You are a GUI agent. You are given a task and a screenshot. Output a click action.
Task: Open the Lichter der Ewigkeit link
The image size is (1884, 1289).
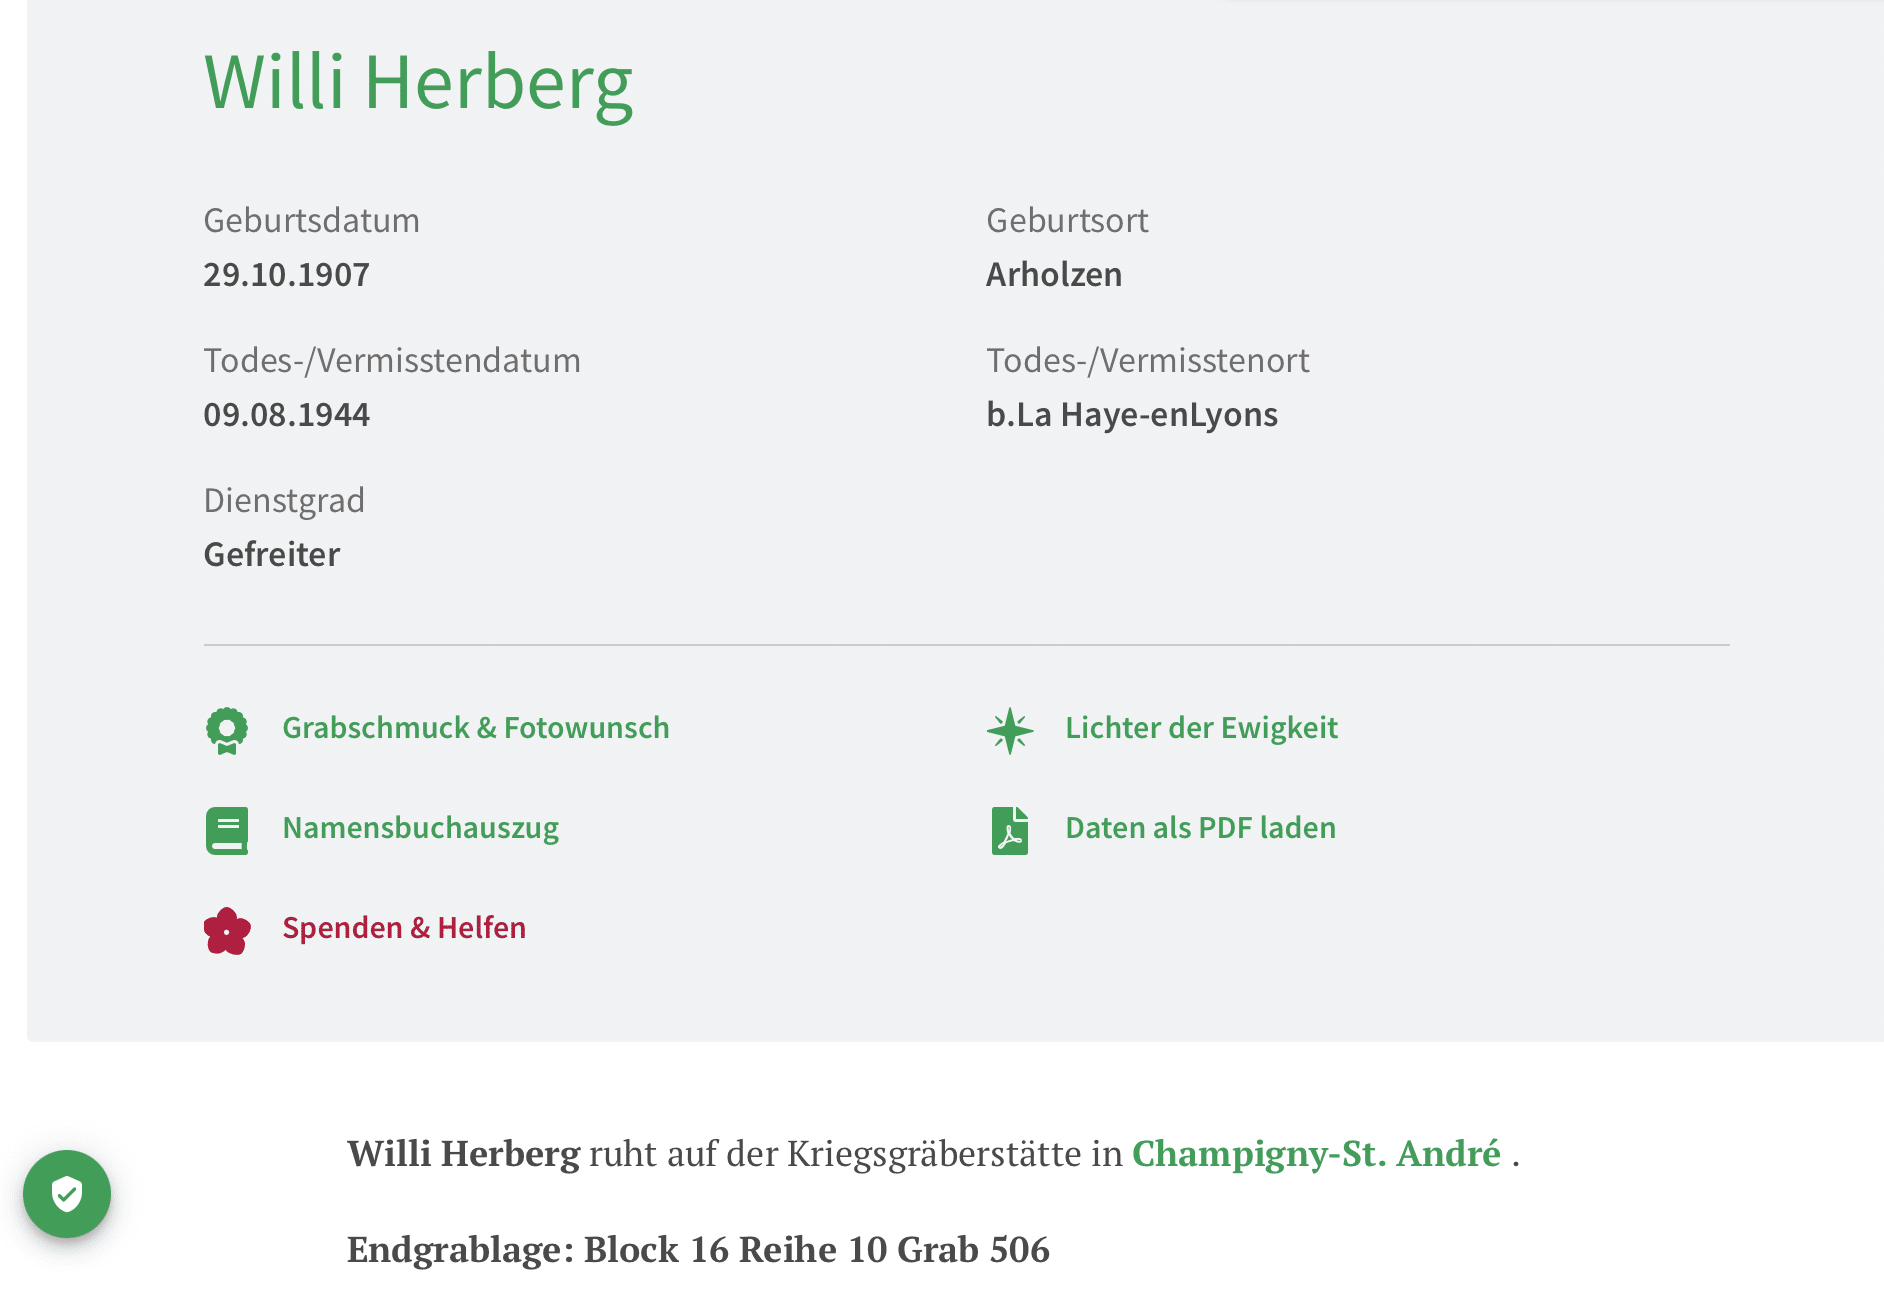(x=1201, y=728)
